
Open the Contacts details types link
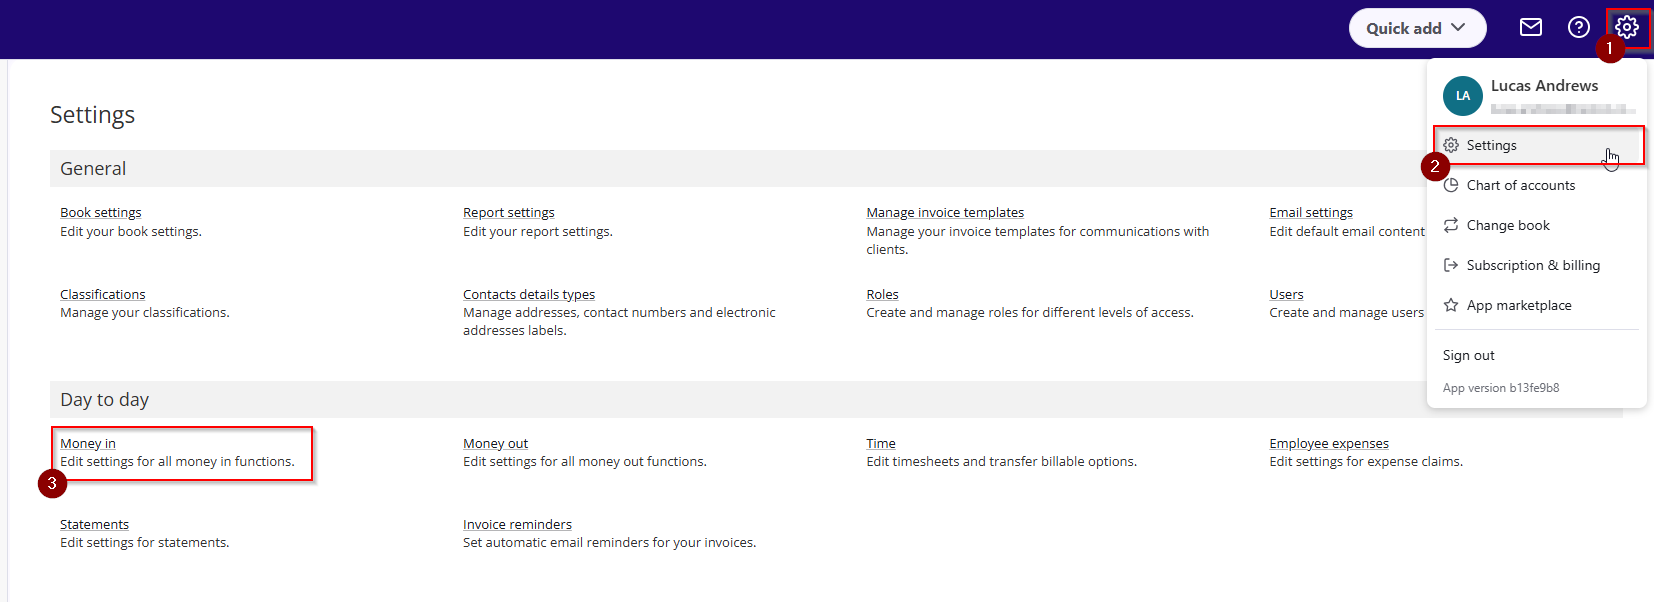coord(529,294)
